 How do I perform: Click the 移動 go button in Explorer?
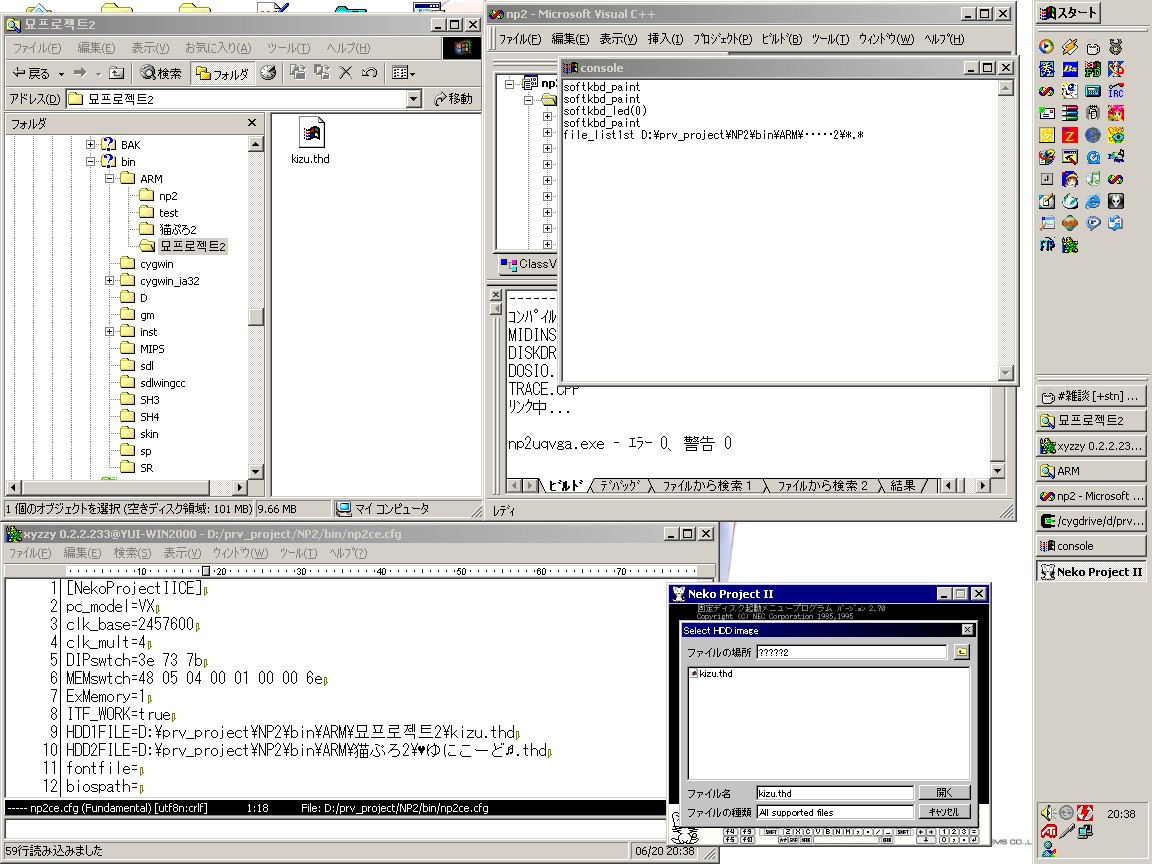(x=453, y=98)
